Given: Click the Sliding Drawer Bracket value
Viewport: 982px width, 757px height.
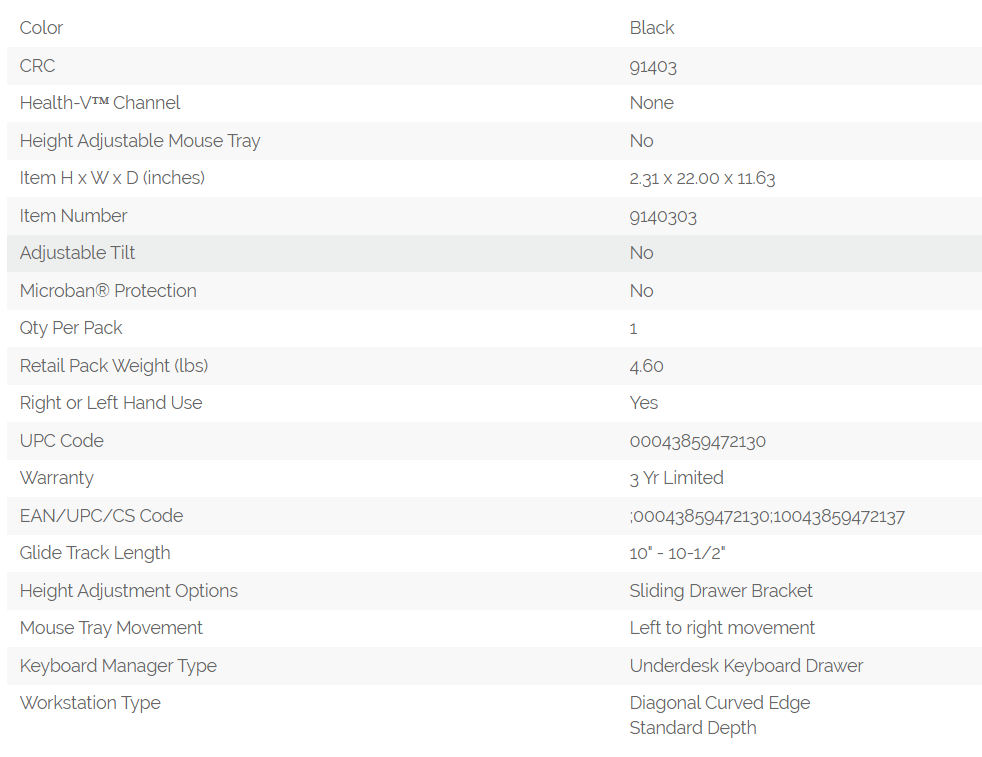Looking at the screenshot, I should [721, 591].
